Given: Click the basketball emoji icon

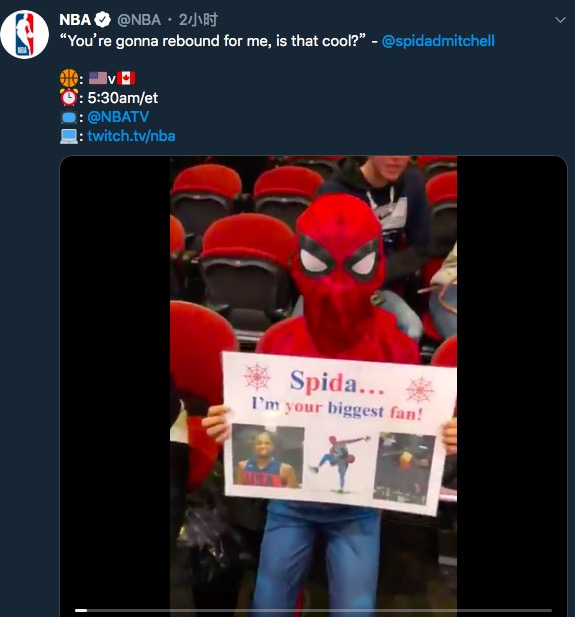Looking at the screenshot, I should point(69,78).
